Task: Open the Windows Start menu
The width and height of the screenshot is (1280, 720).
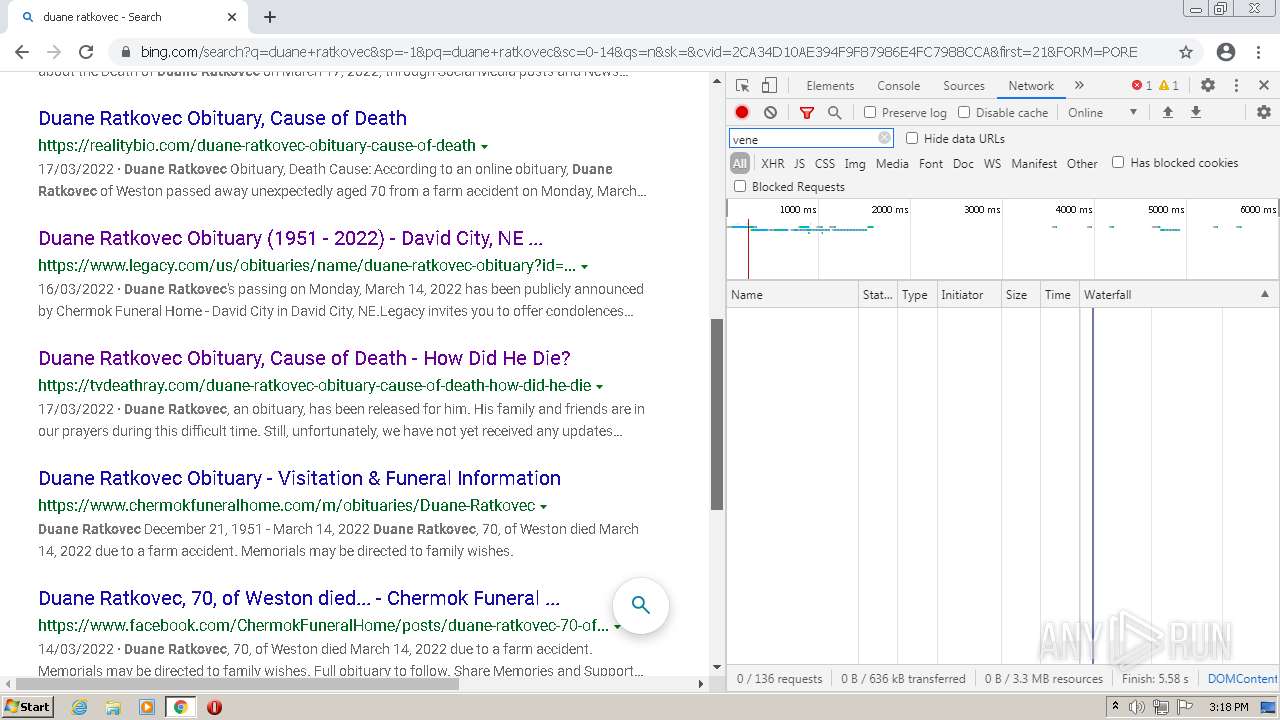Action: (28, 706)
